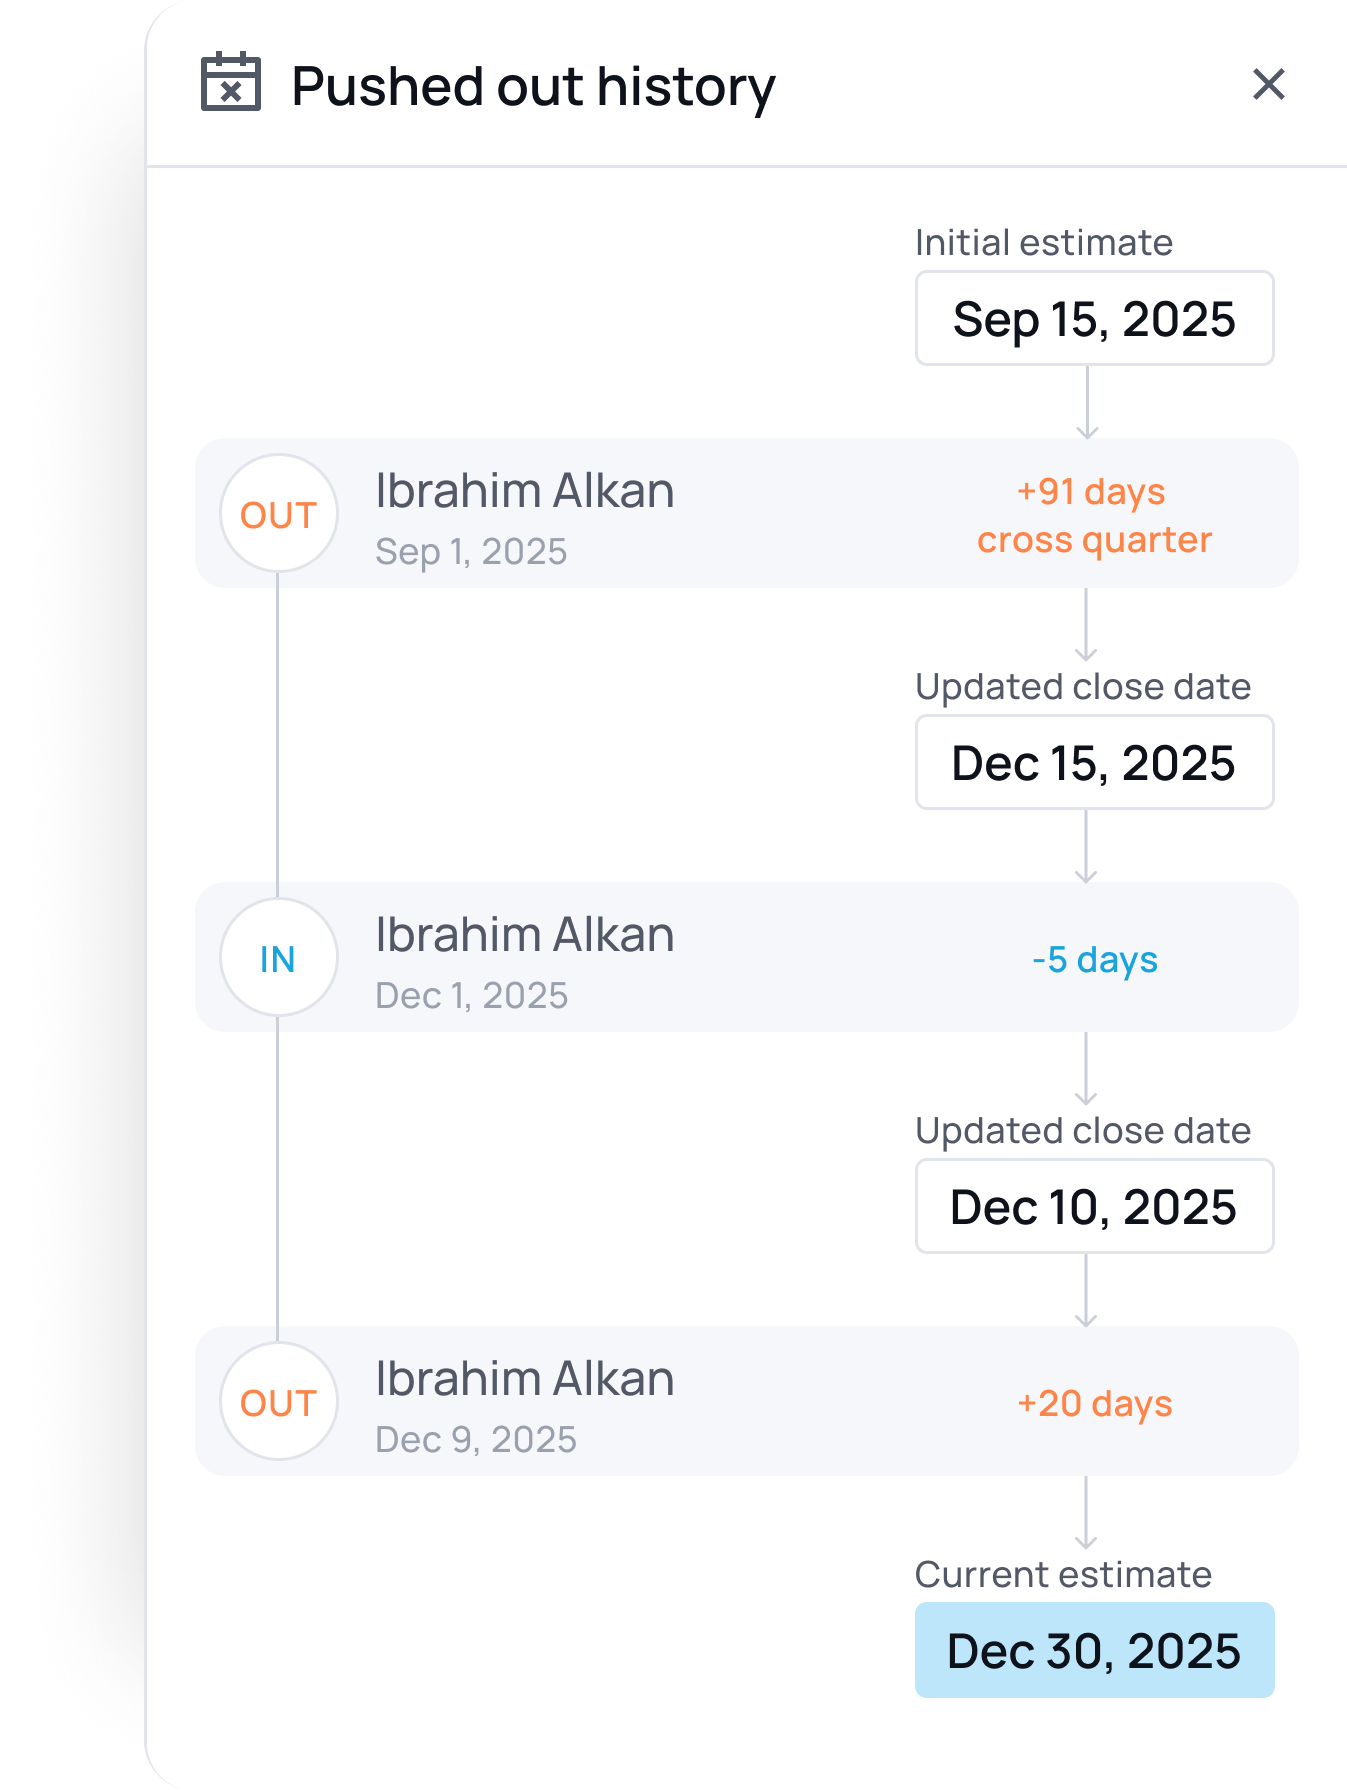The height and width of the screenshot is (1791, 1347).
Task: Select the Dec 15, 2025 updated close date
Action: tap(1094, 763)
